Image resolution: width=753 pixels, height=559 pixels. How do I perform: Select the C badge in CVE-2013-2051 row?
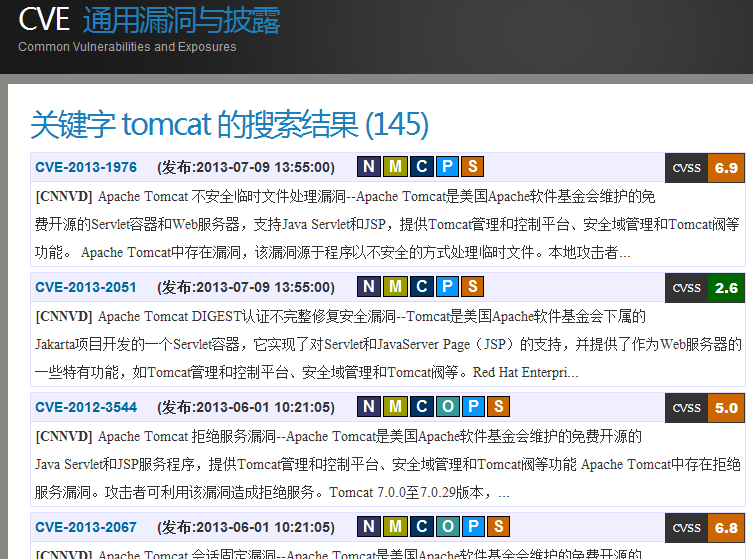click(x=422, y=287)
